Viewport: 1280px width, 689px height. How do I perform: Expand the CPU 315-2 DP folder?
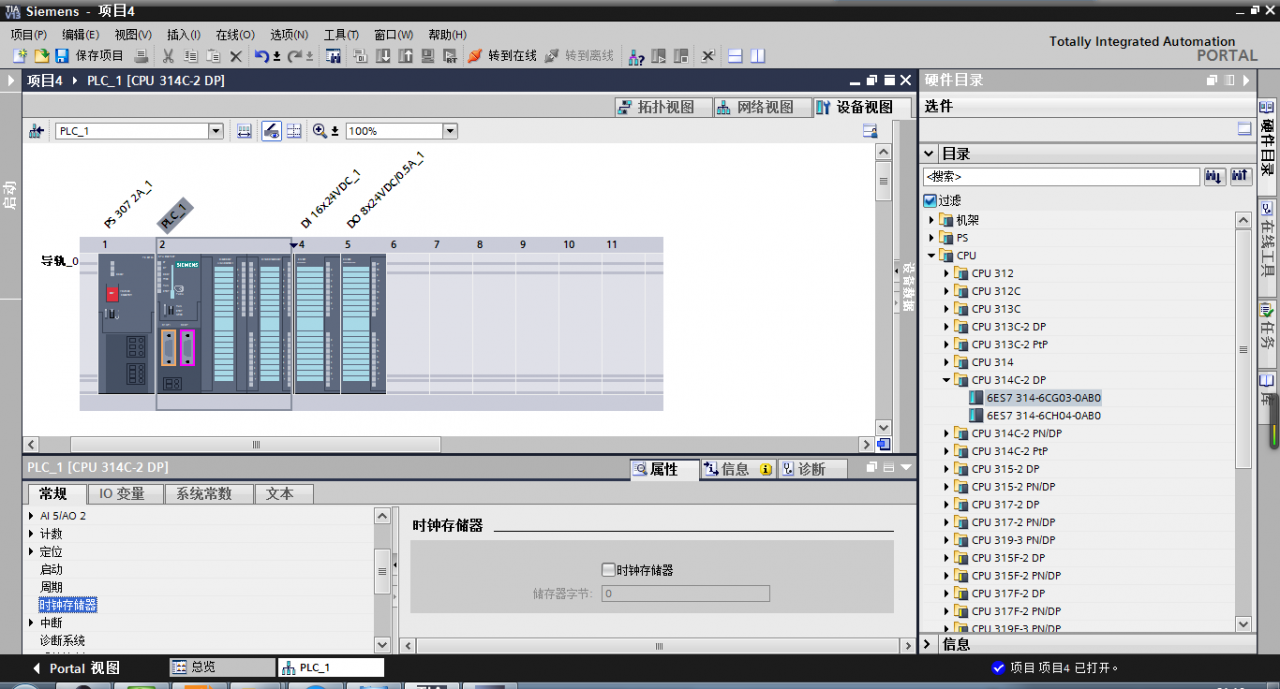pos(947,469)
